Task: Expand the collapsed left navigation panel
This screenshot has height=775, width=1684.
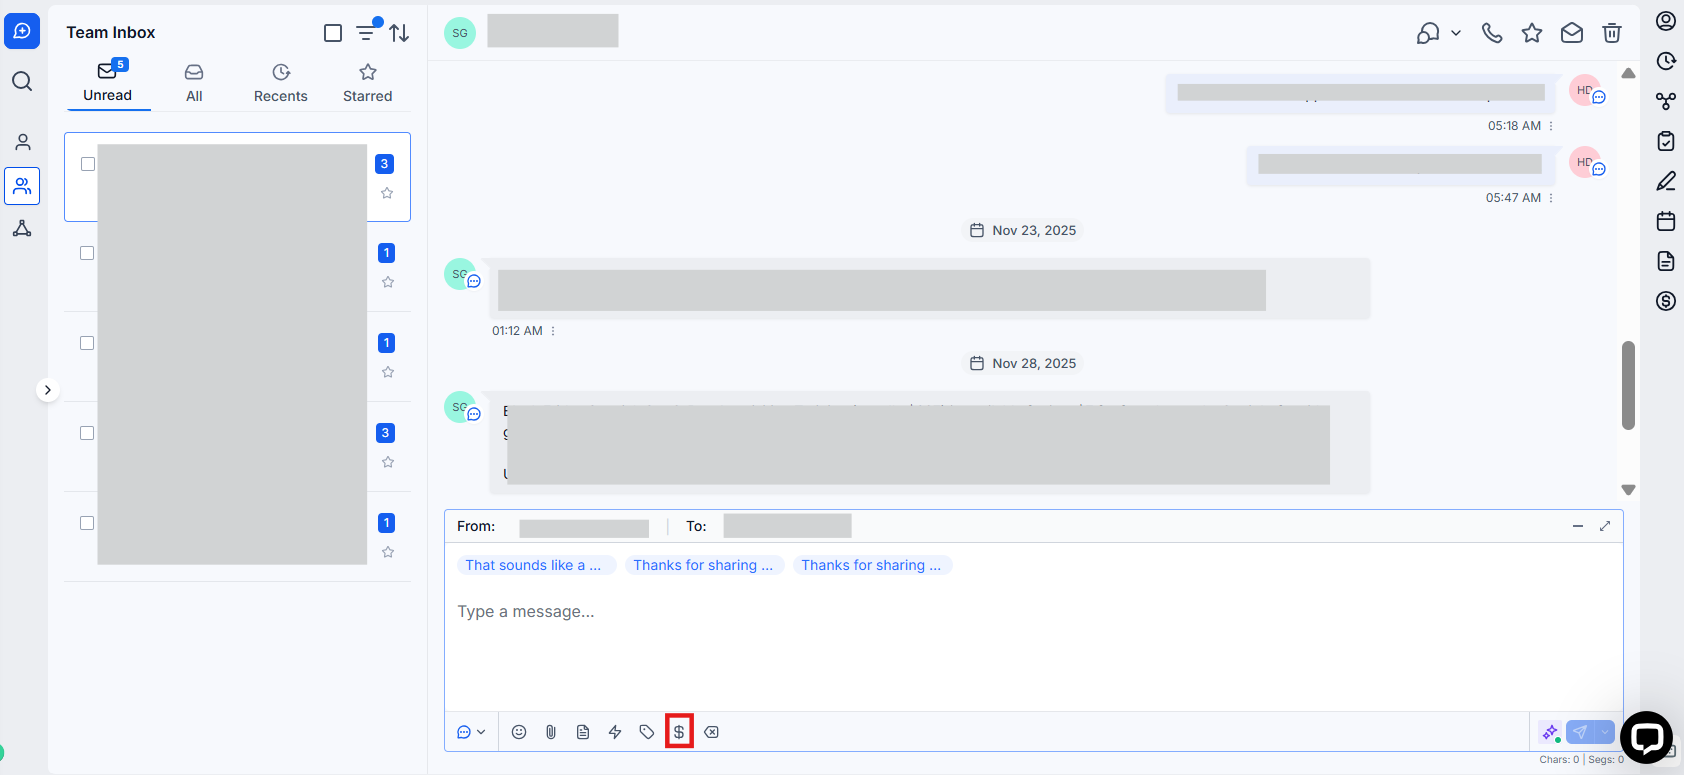Action: point(47,390)
